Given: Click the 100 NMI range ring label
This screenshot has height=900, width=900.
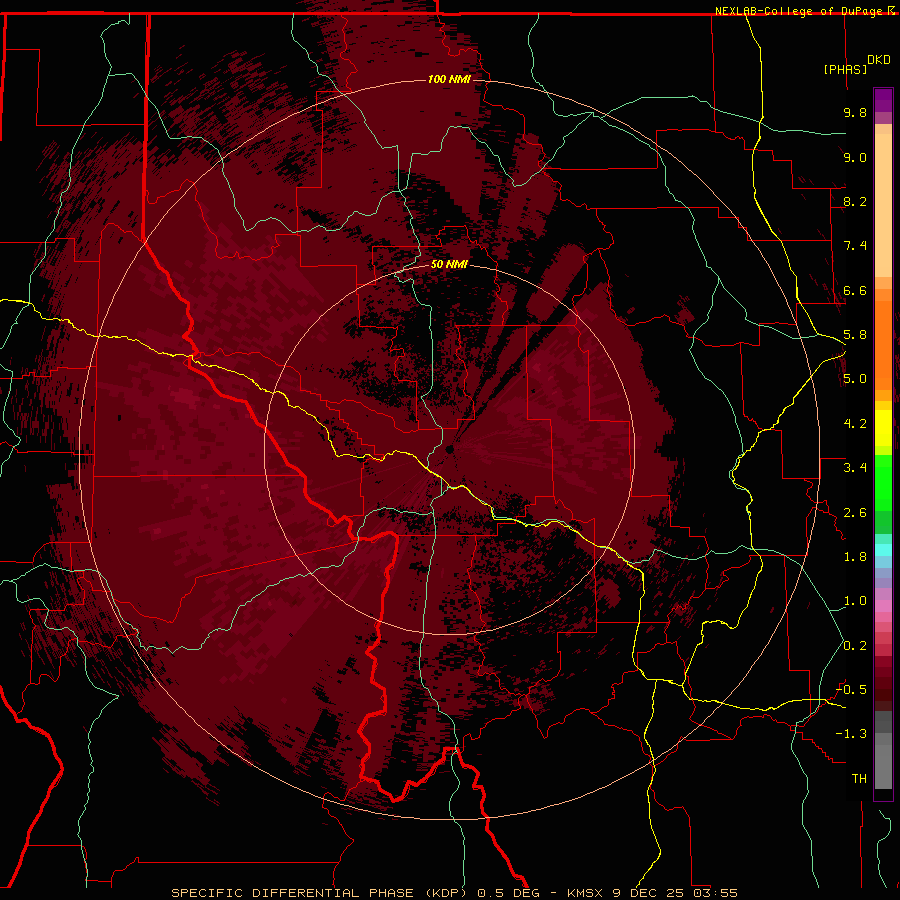Looking at the screenshot, I should click(449, 79).
